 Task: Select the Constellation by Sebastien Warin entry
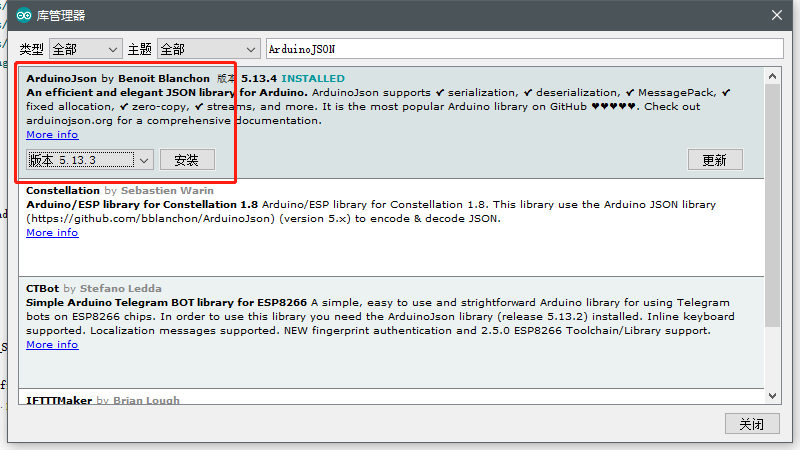click(391, 228)
